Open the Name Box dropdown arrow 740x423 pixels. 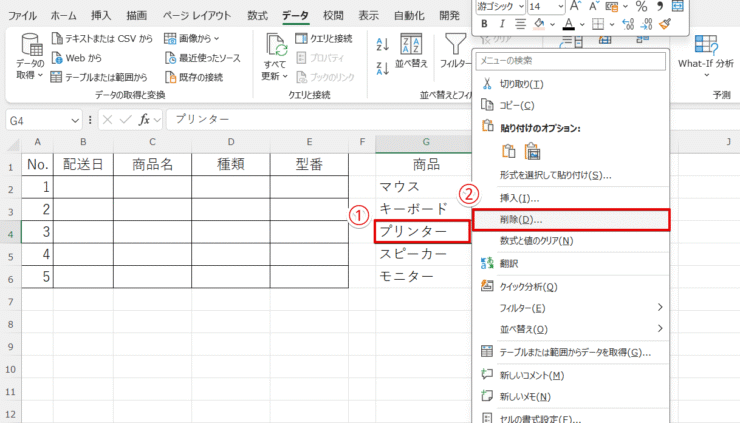pyautogui.click(x=75, y=121)
